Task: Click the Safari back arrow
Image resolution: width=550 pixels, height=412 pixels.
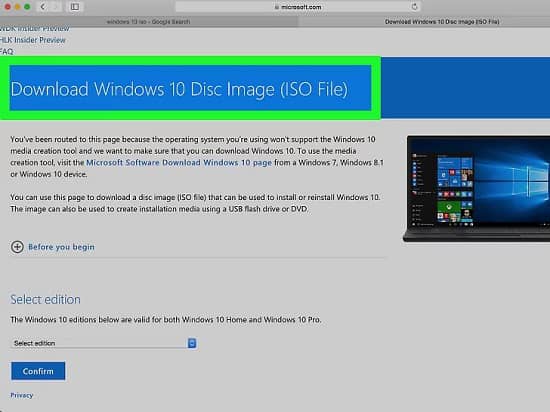Action: point(43,7)
